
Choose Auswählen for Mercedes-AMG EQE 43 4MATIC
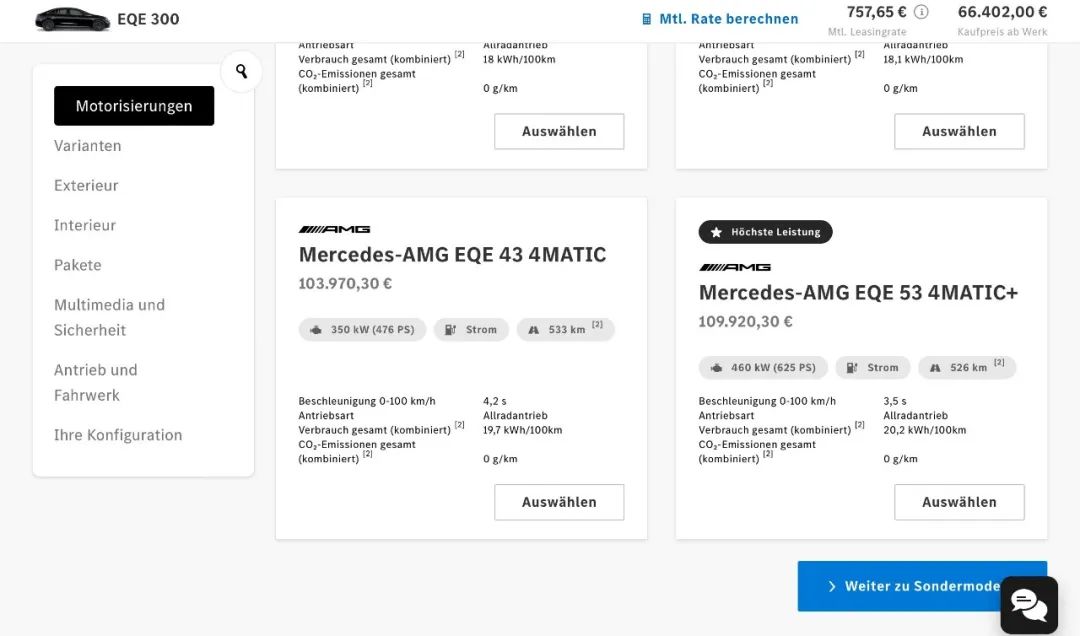point(559,502)
